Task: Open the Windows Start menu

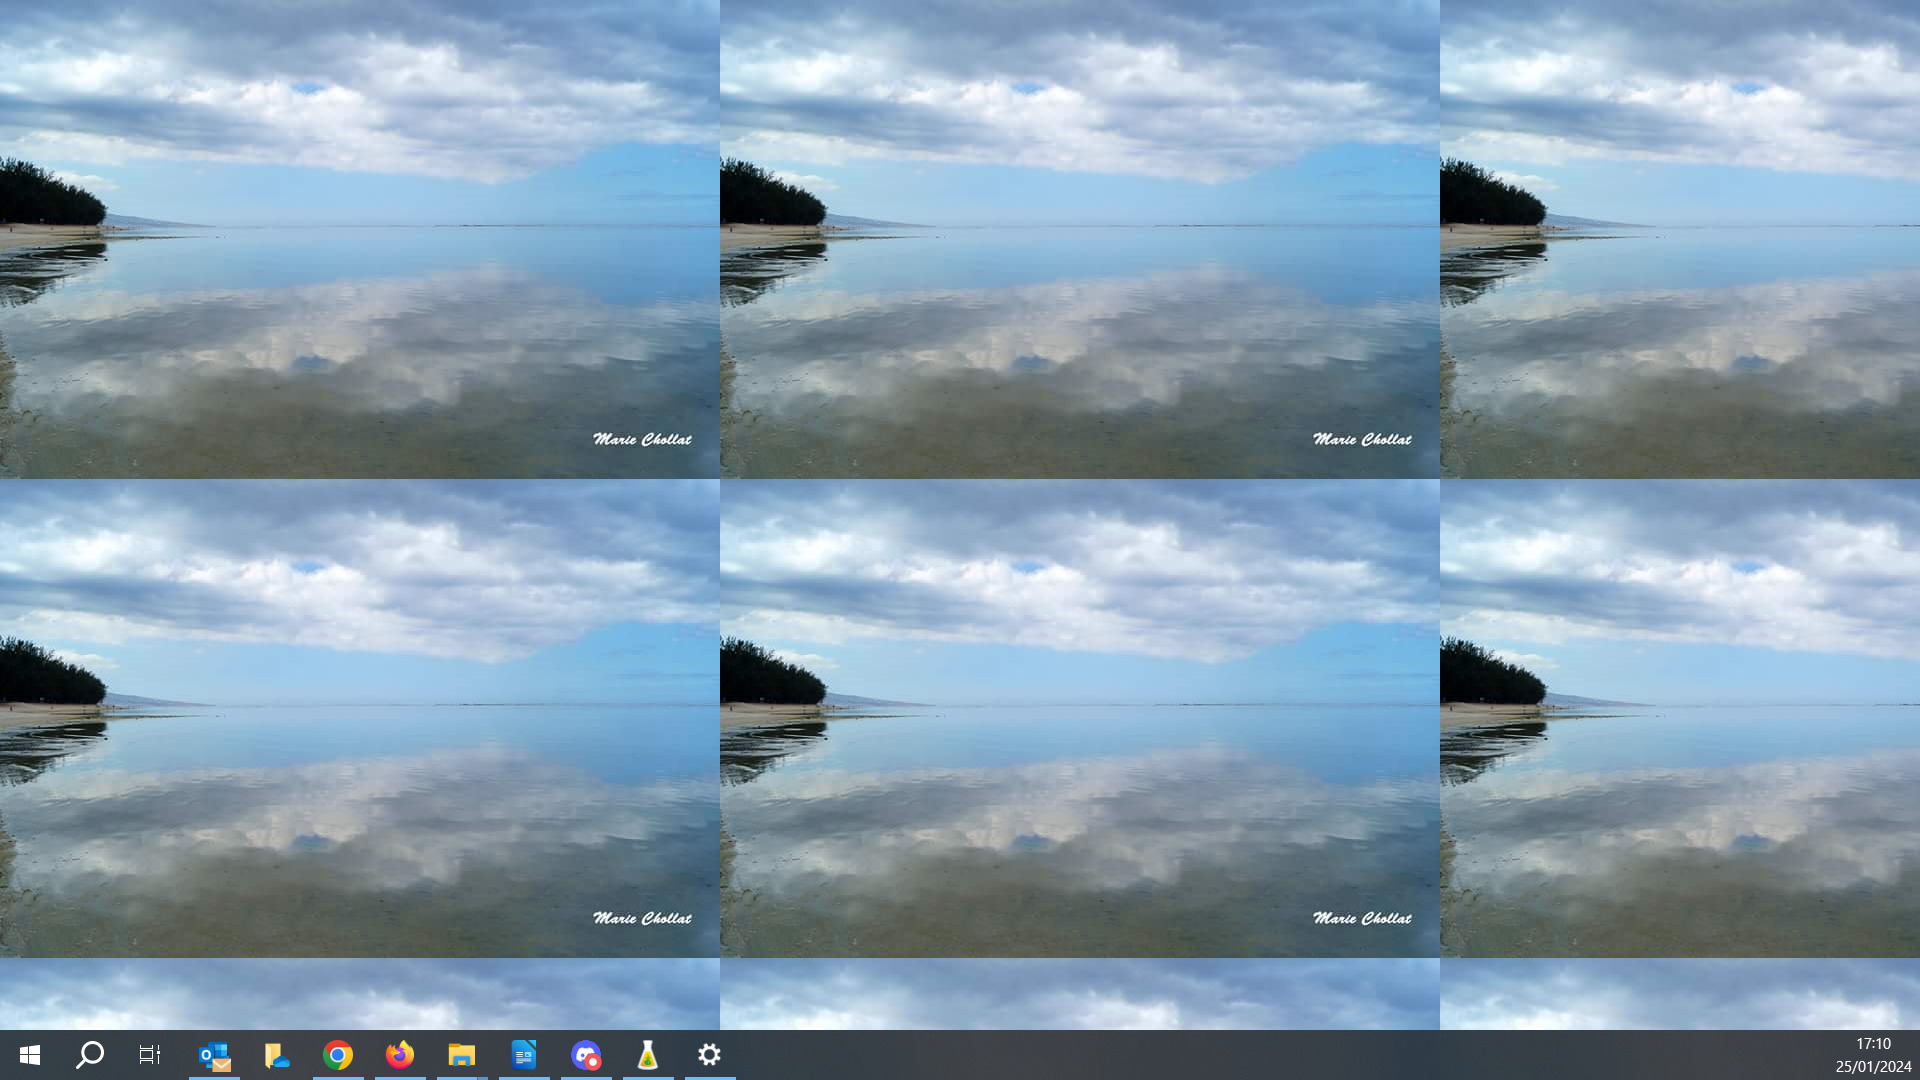Action: tap(30, 1055)
